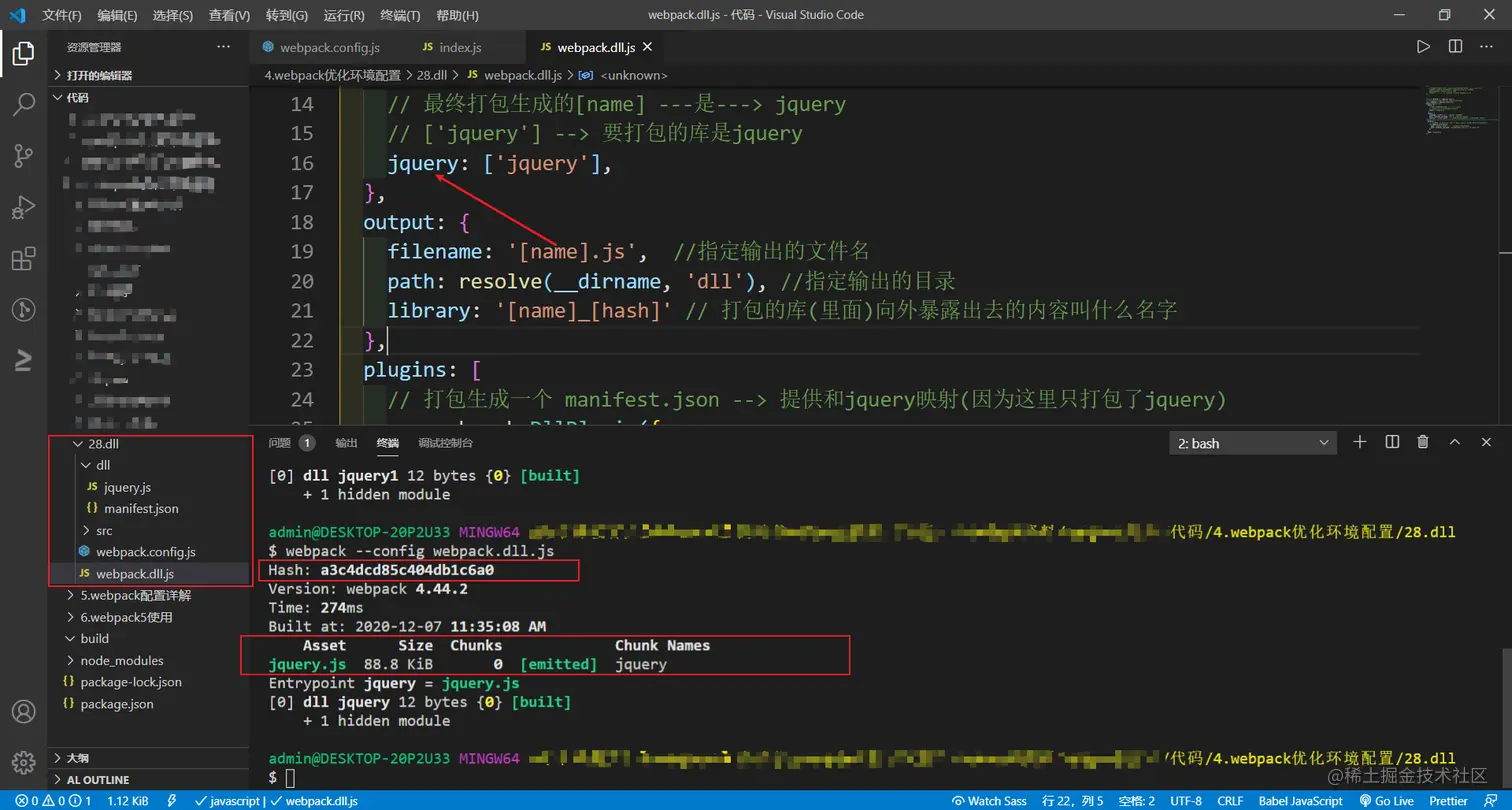1512x810 pixels.
Task: Expand the 打开的编辑器 section
Action: click(x=147, y=75)
